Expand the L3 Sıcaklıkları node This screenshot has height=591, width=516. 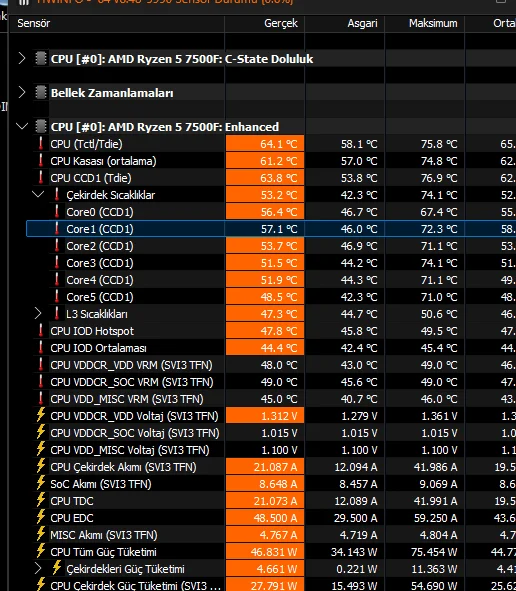(x=38, y=314)
